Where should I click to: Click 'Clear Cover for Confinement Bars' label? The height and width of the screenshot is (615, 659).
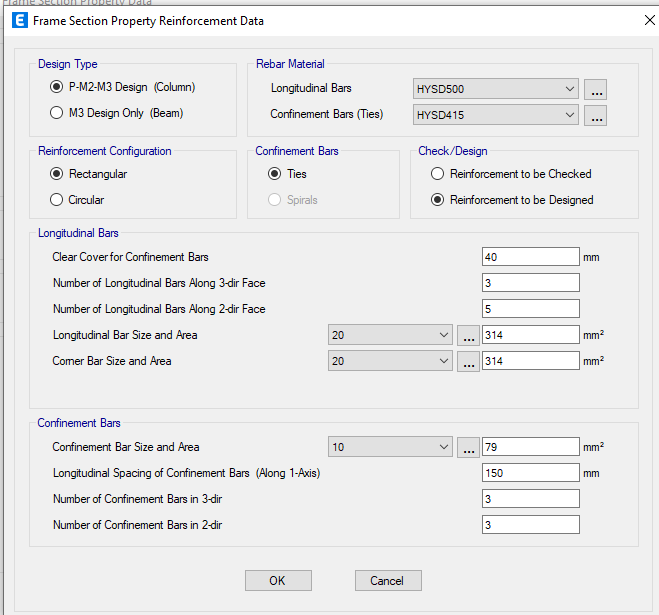tap(130, 257)
